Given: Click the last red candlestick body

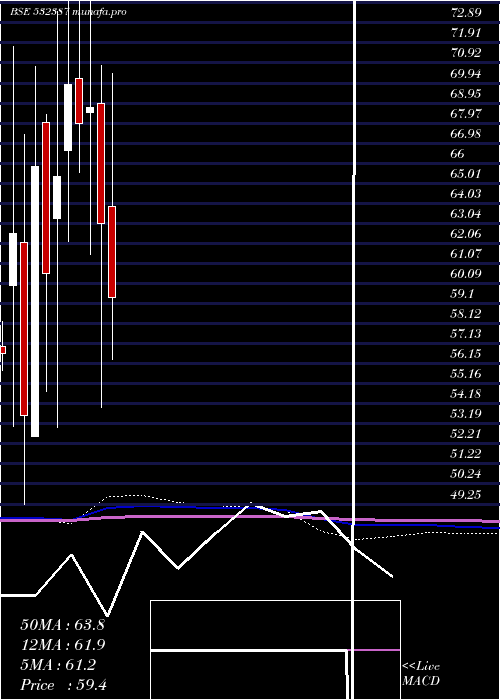Looking at the screenshot, I should tap(112, 252).
